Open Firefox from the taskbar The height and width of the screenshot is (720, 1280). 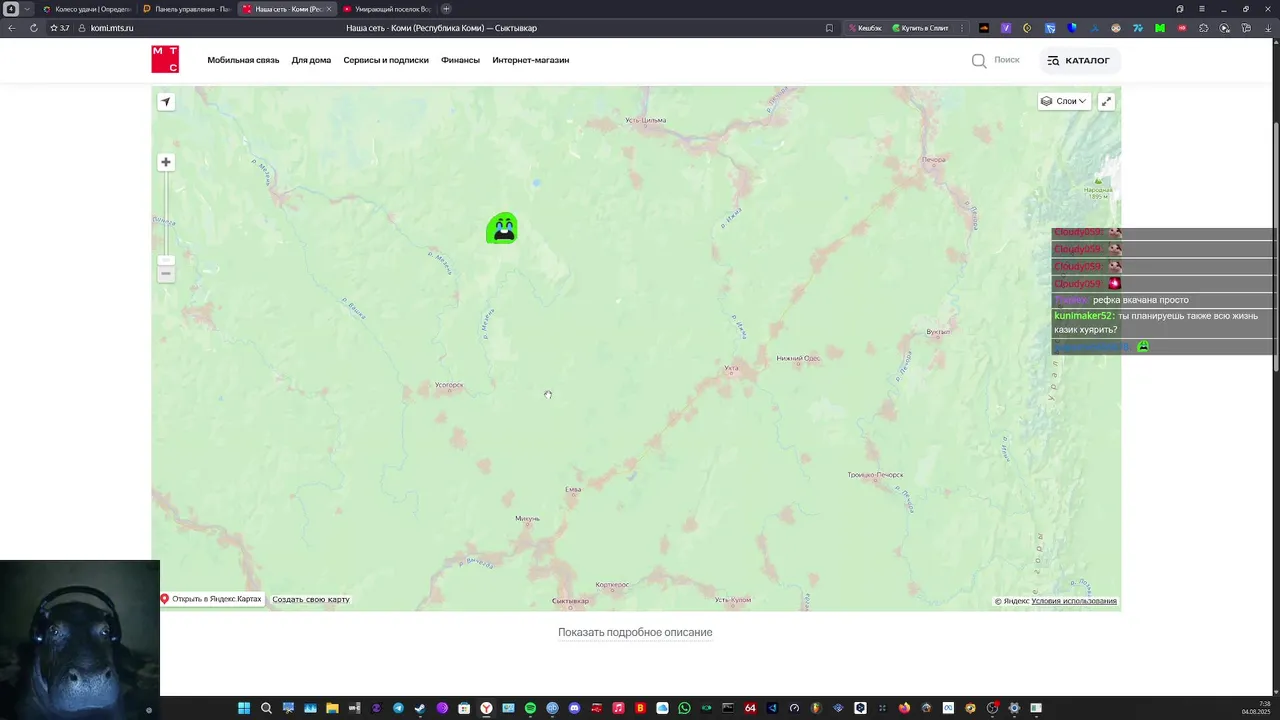coord(904,708)
